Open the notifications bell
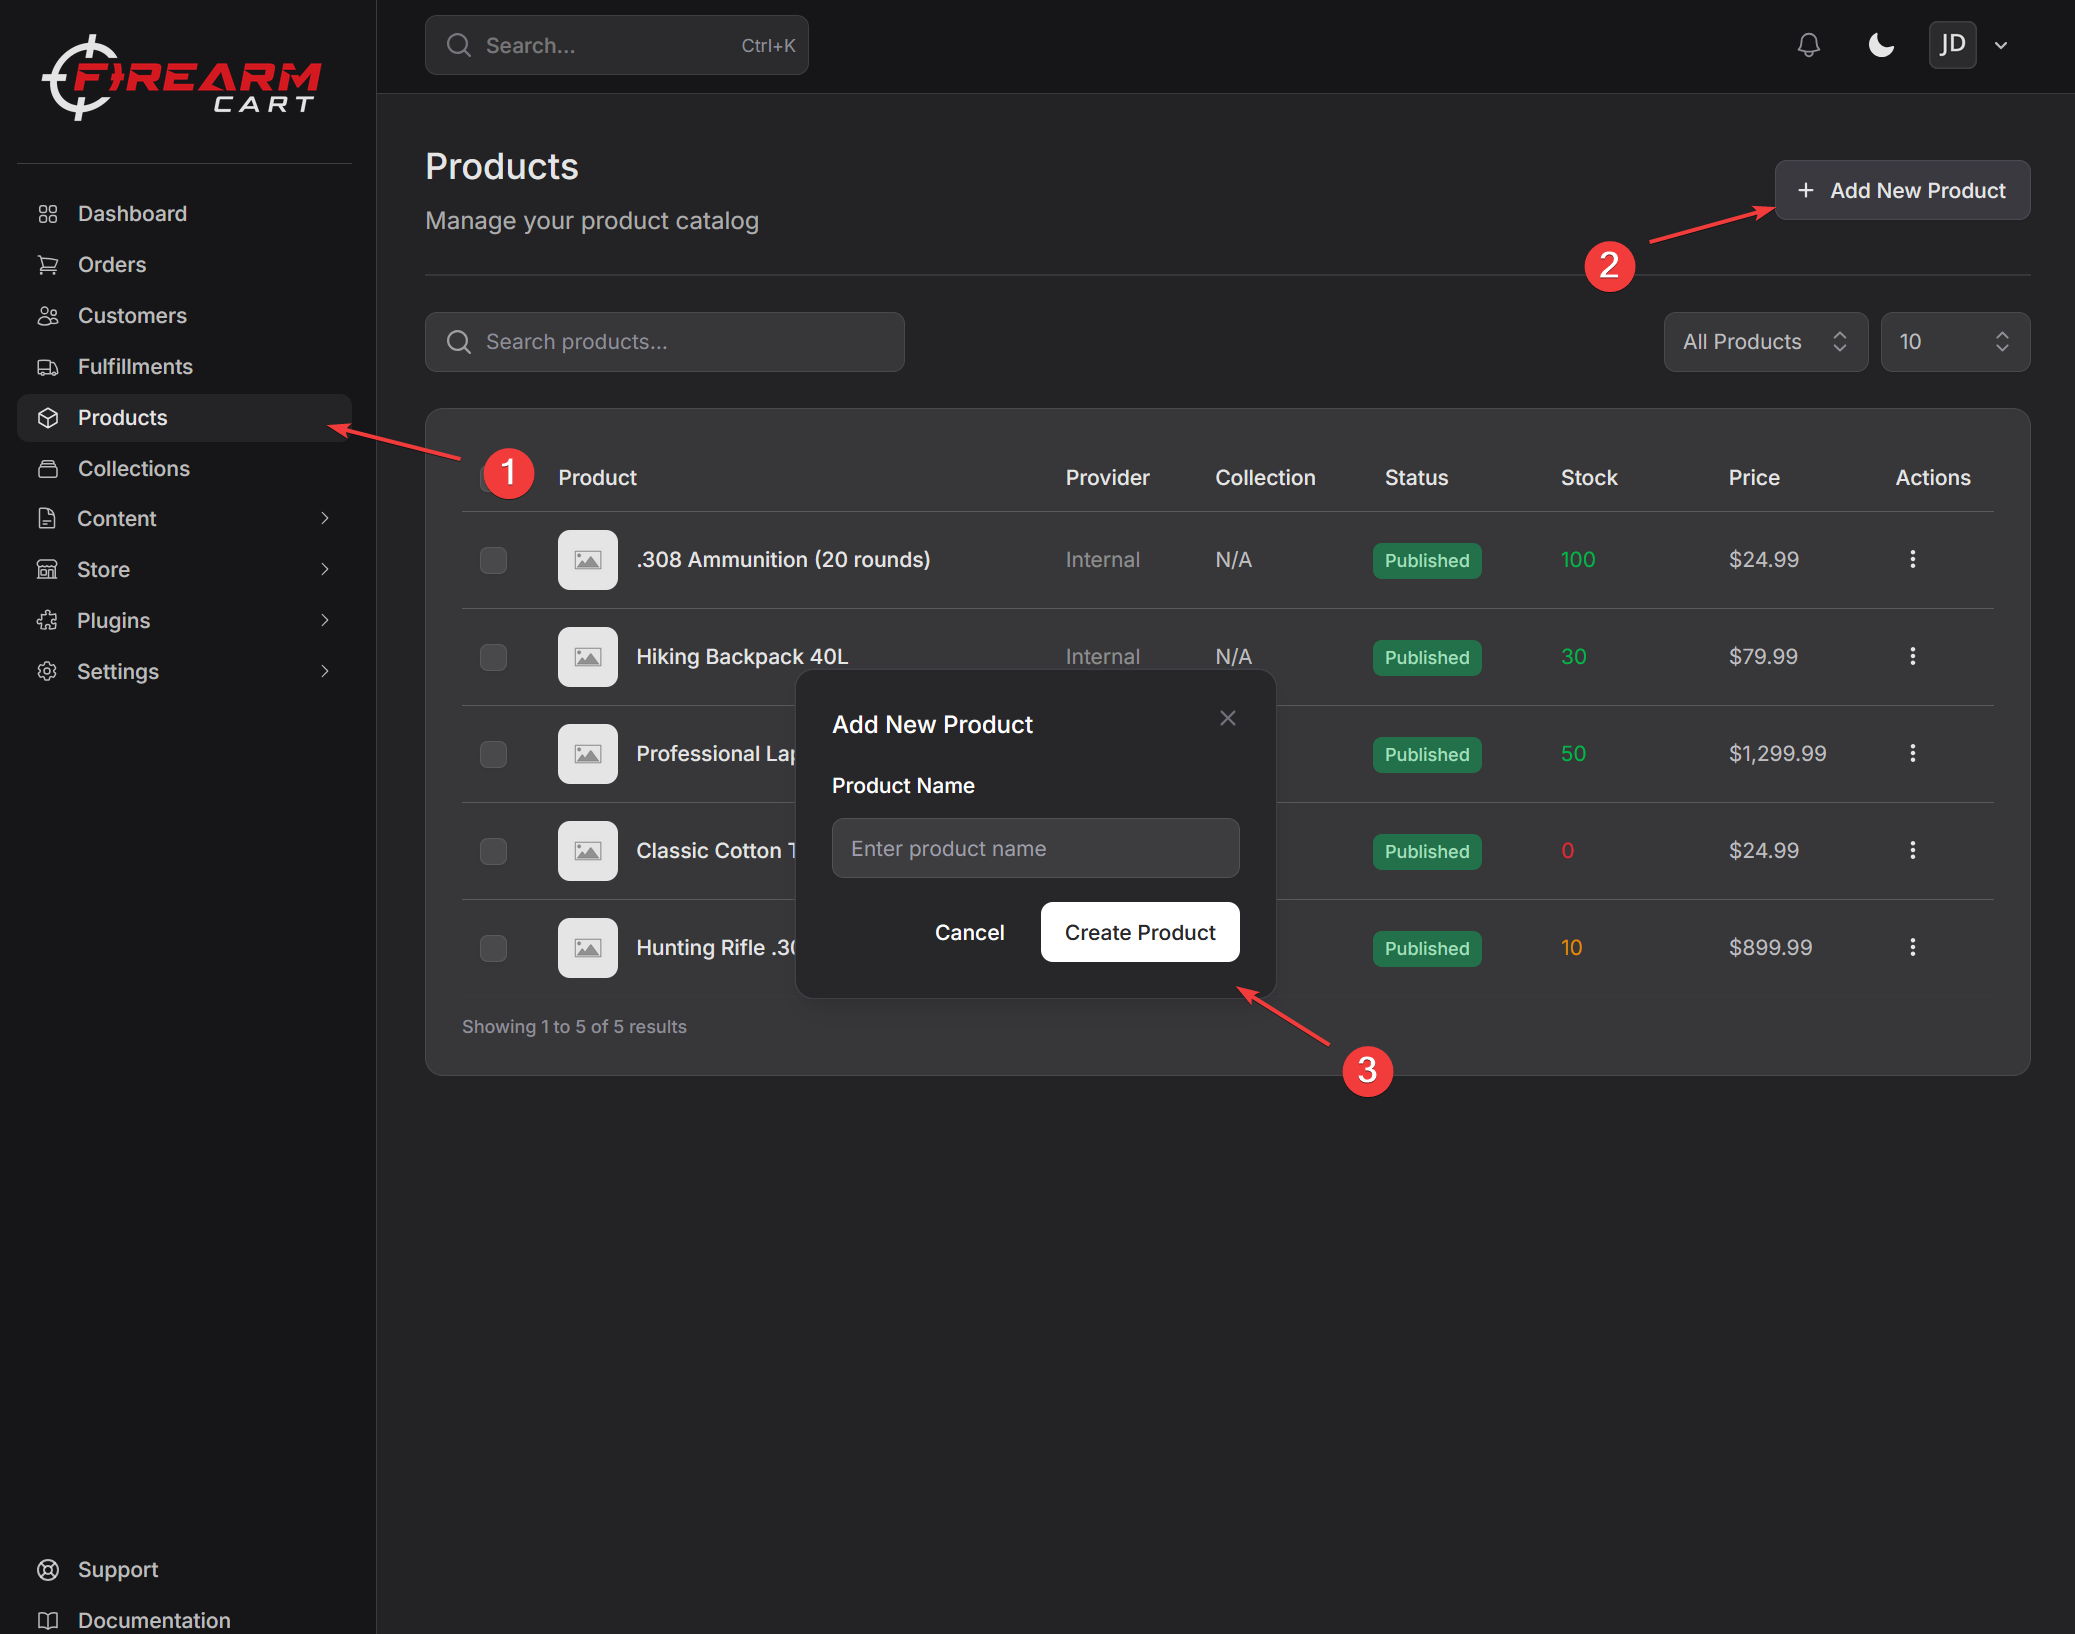 1808,45
